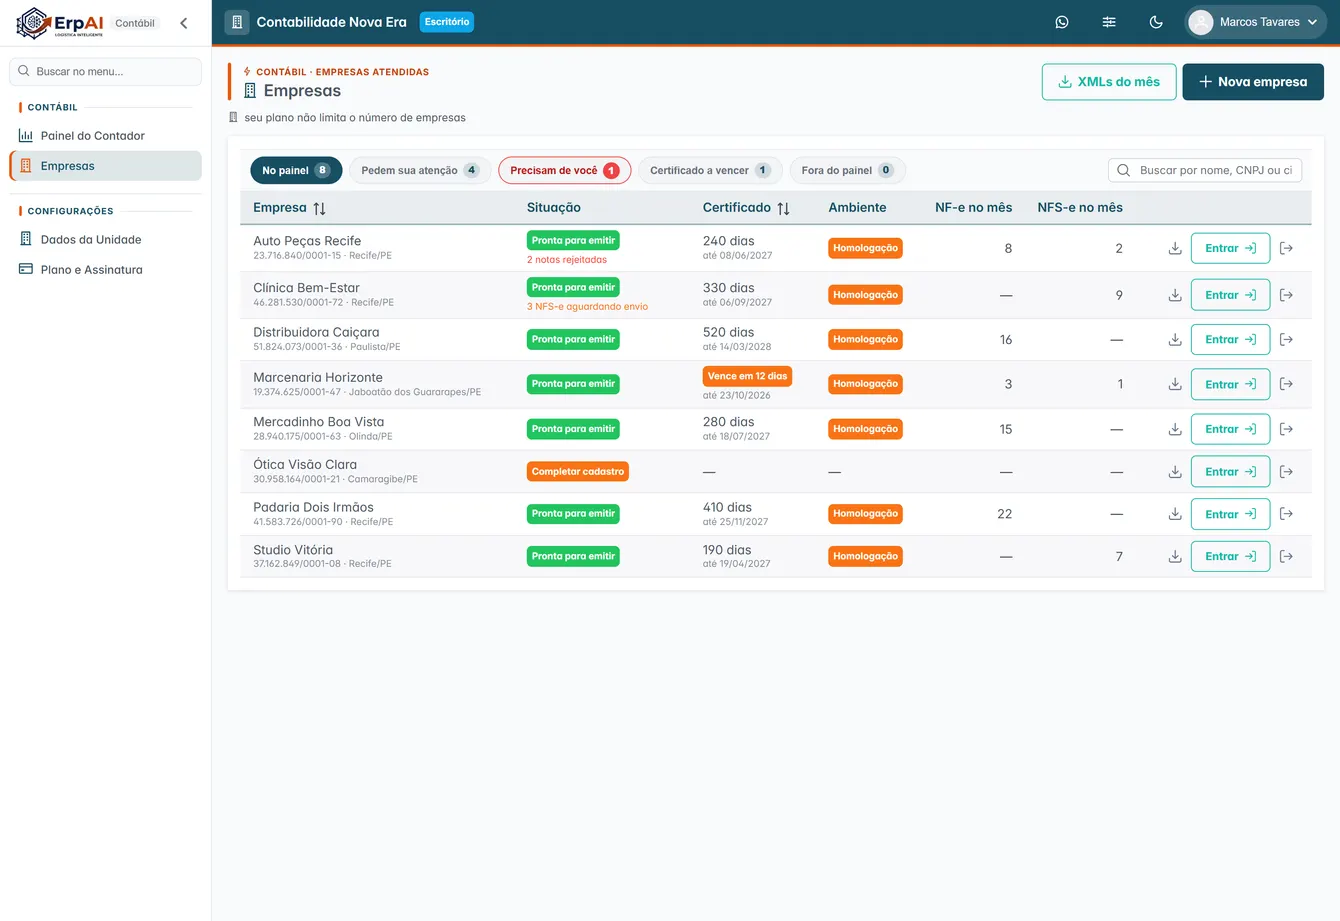Screen dimensions: 1340x921
Task: Filter by Precisam de você
Action: [x=564, y=171]
